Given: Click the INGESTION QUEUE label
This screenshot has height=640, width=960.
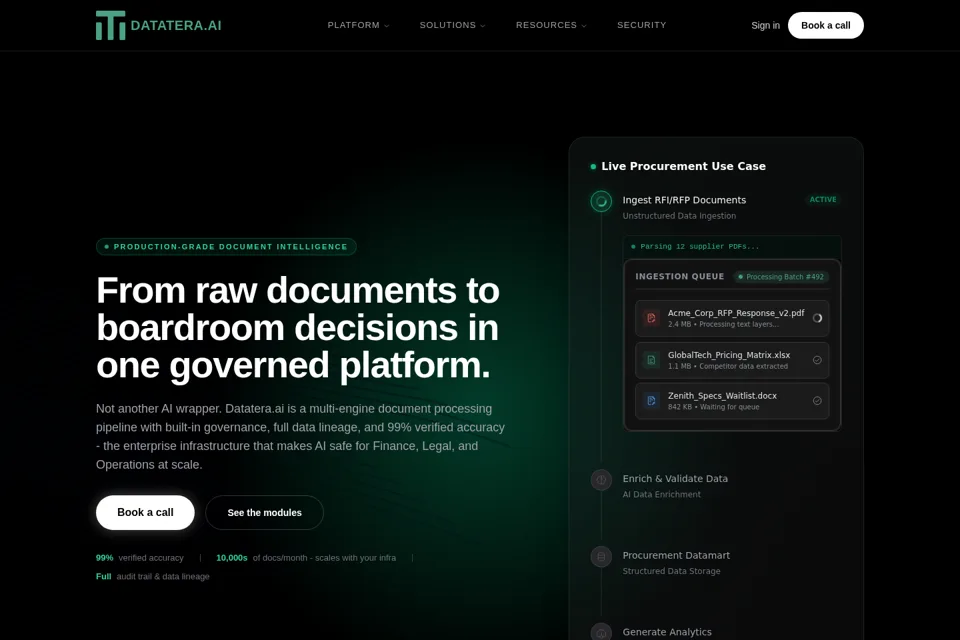Looking at the screenshot, I should [x=680, y=276].
